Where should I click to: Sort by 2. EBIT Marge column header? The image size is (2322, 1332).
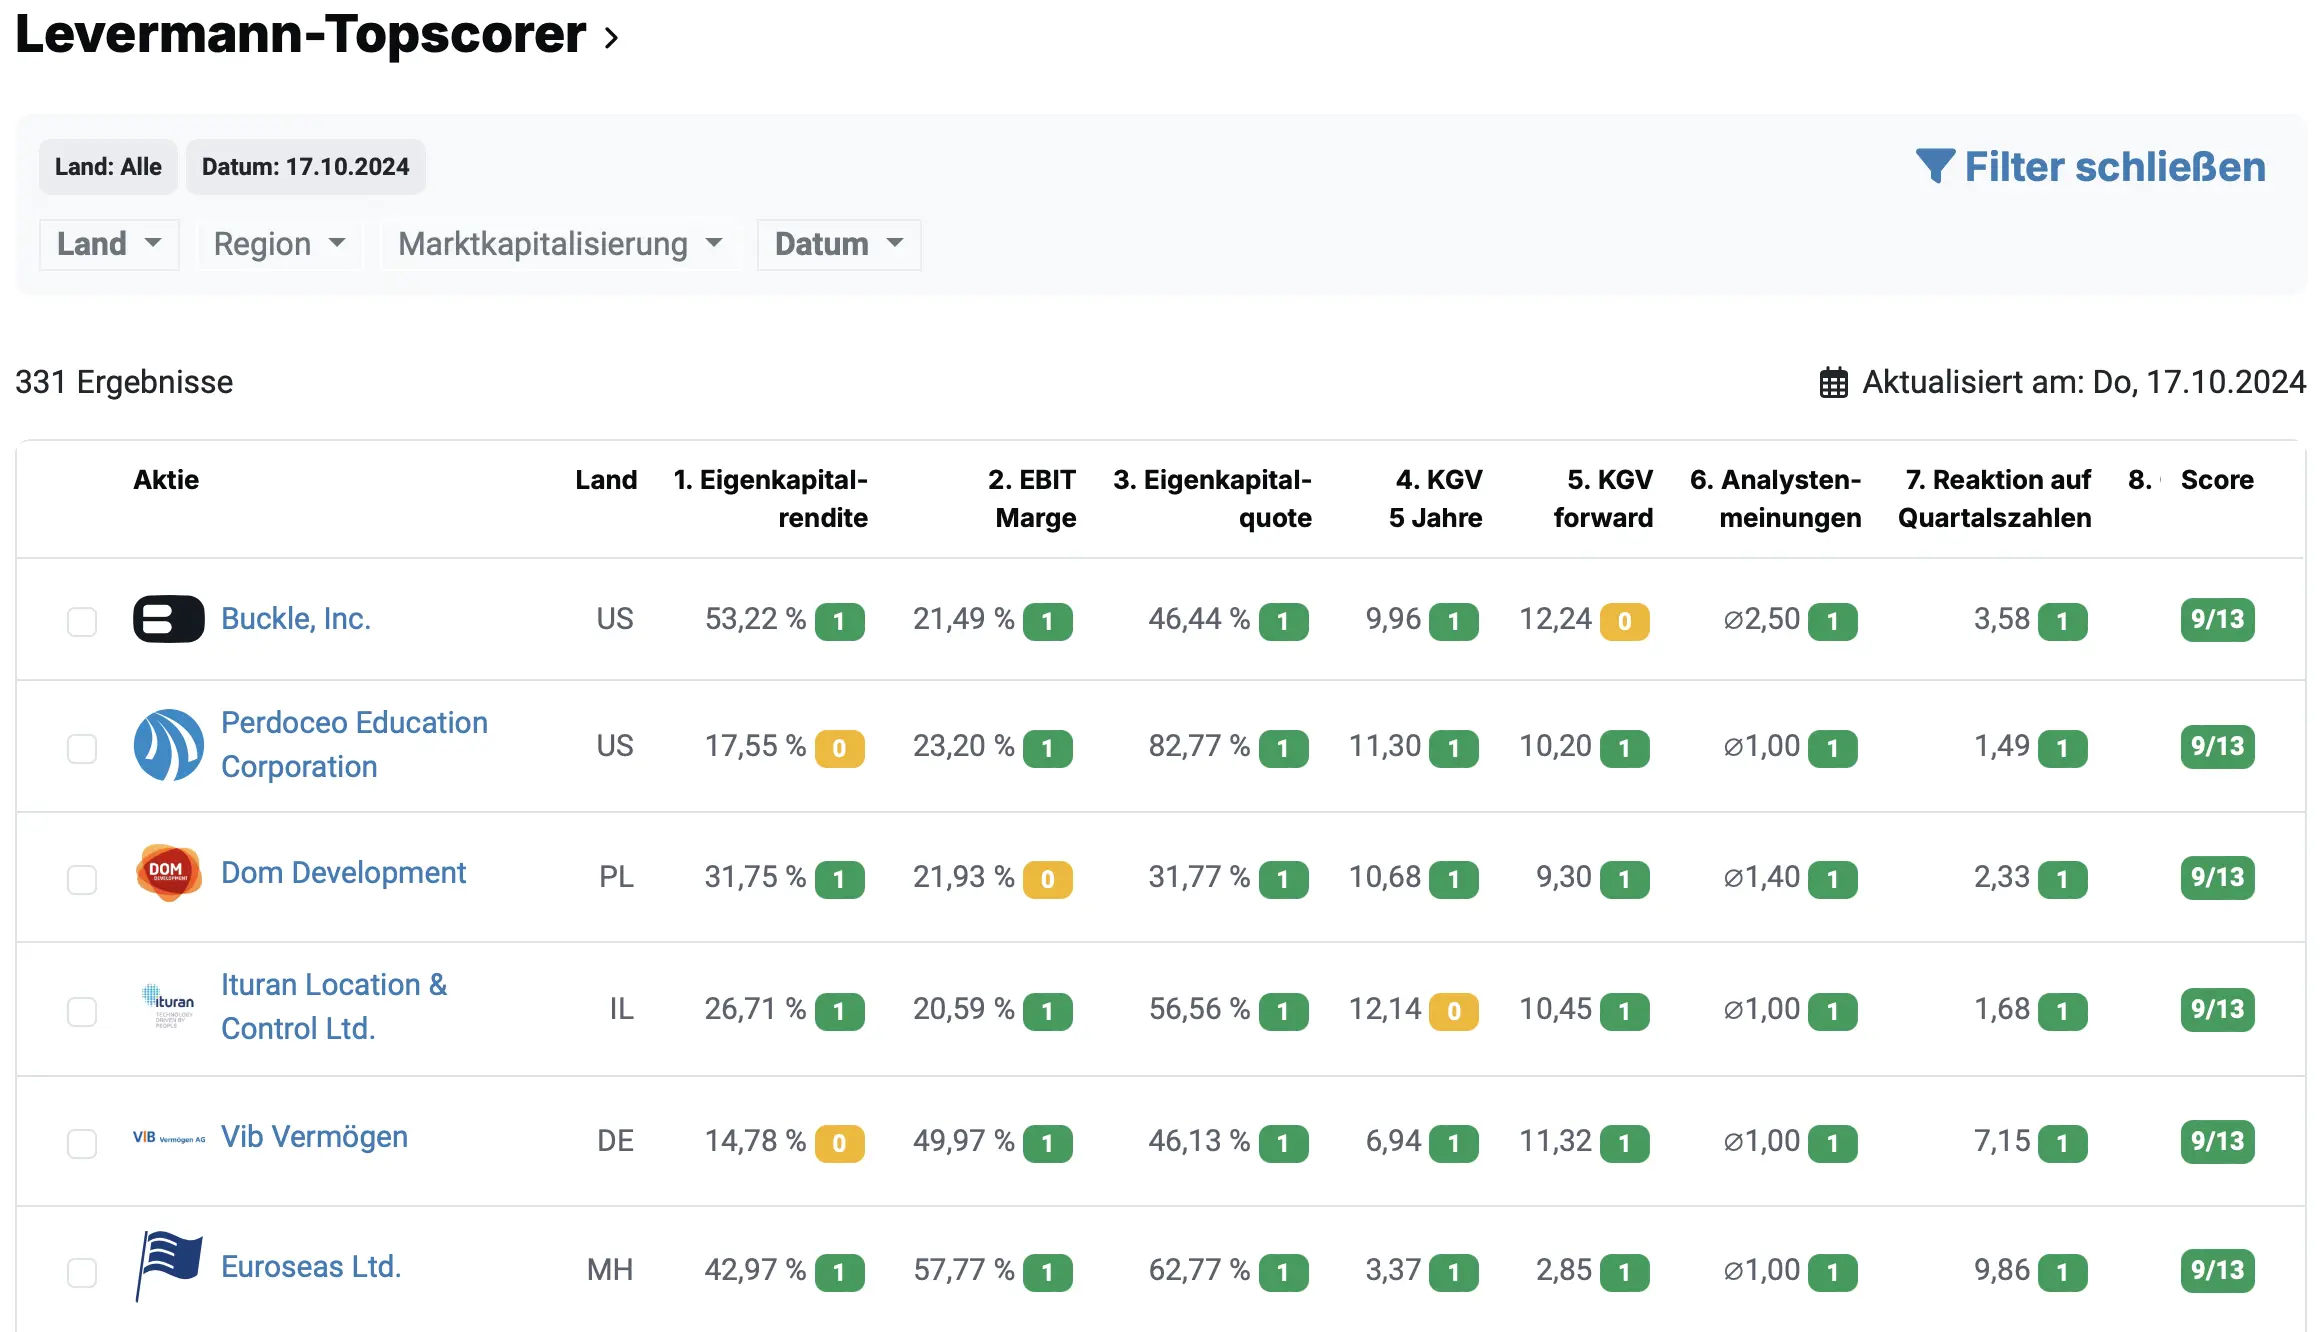pos(1032,499)
